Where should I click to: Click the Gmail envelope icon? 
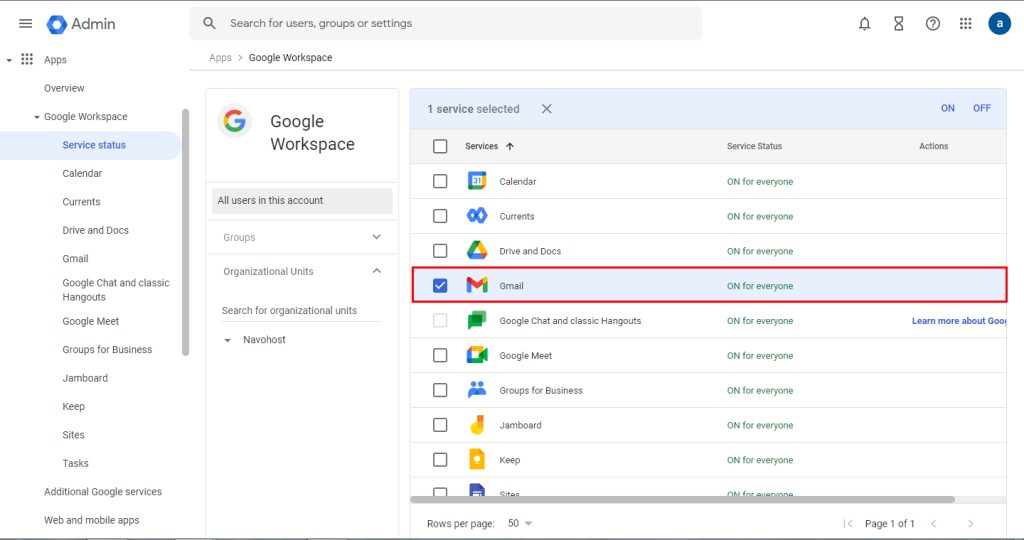coord(477,285)
